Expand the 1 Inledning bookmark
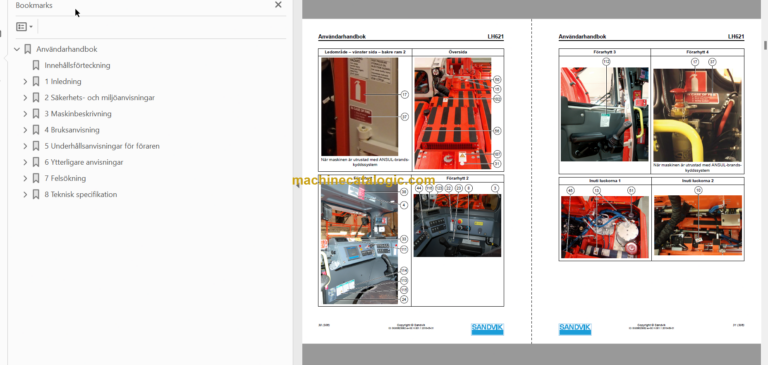 [25, 82]
